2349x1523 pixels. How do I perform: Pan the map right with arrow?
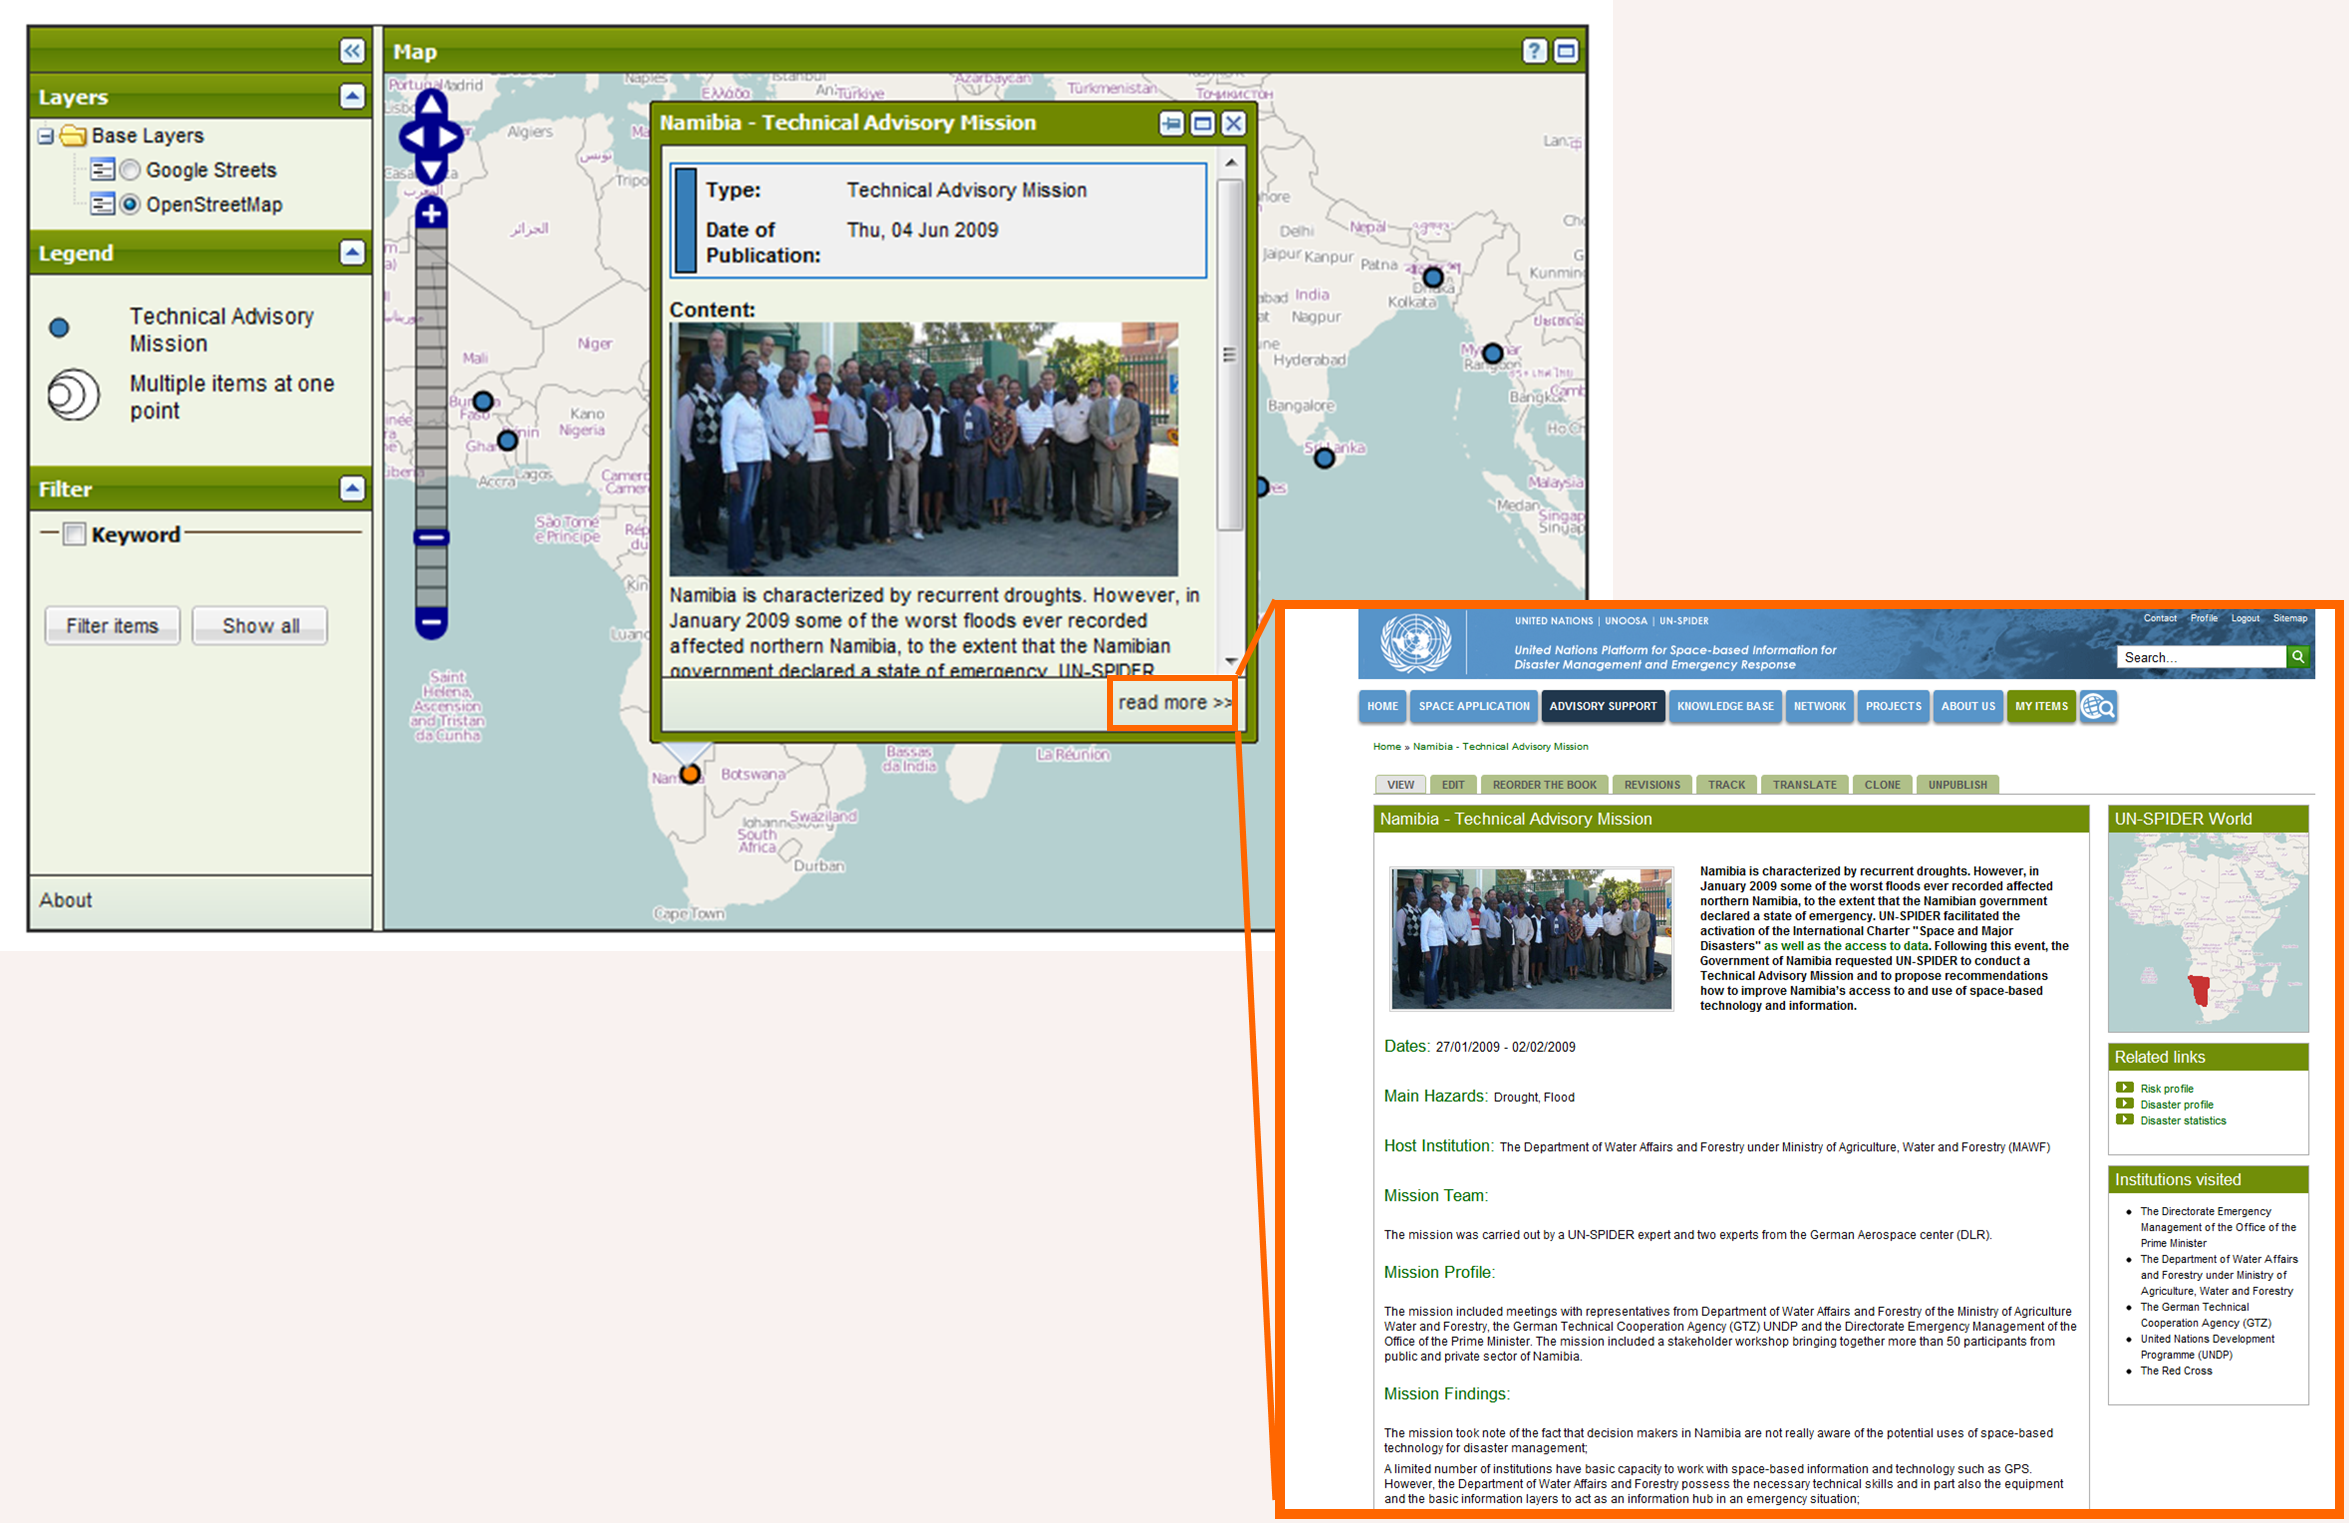(452, 137)
